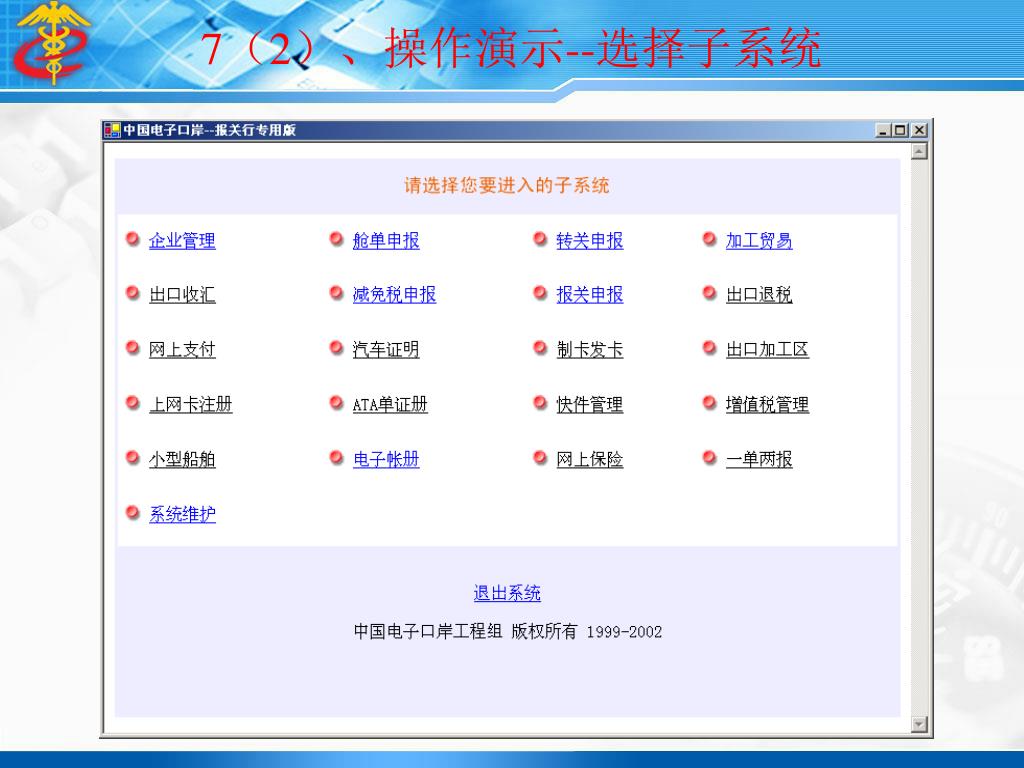Image resolution: width=1024 pixels, height=768 pixels.
Task: Click red bullet icon beside 一单两报
Action: click(x=709, y=457)
